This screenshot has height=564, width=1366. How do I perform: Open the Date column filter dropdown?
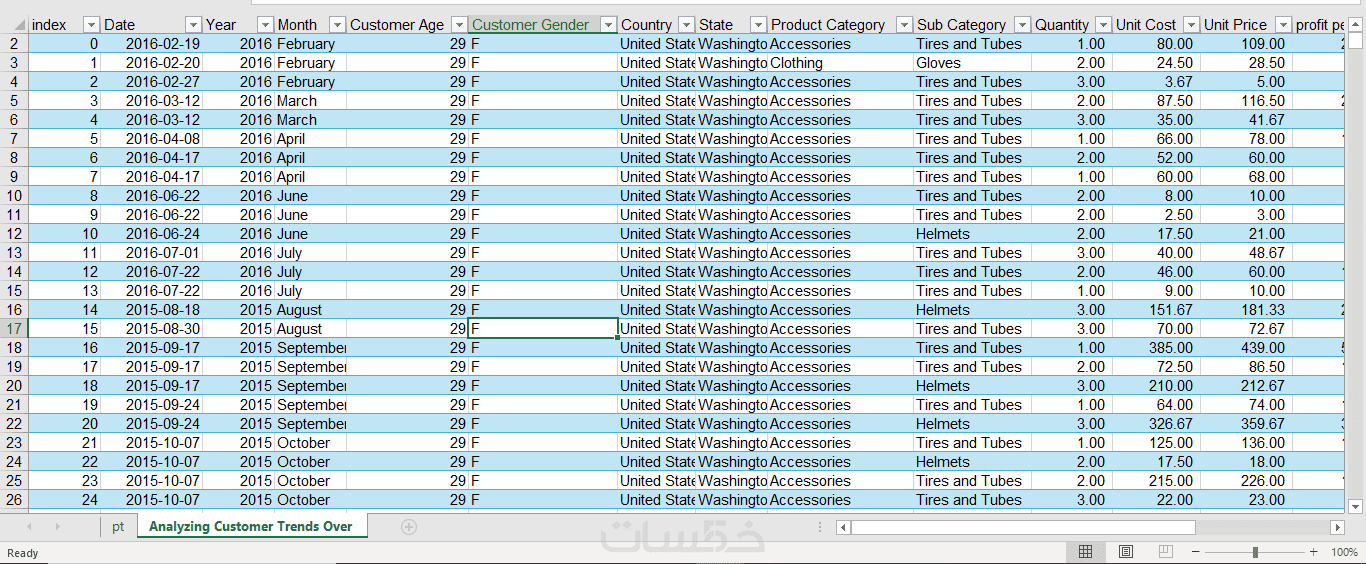(191, 25)
